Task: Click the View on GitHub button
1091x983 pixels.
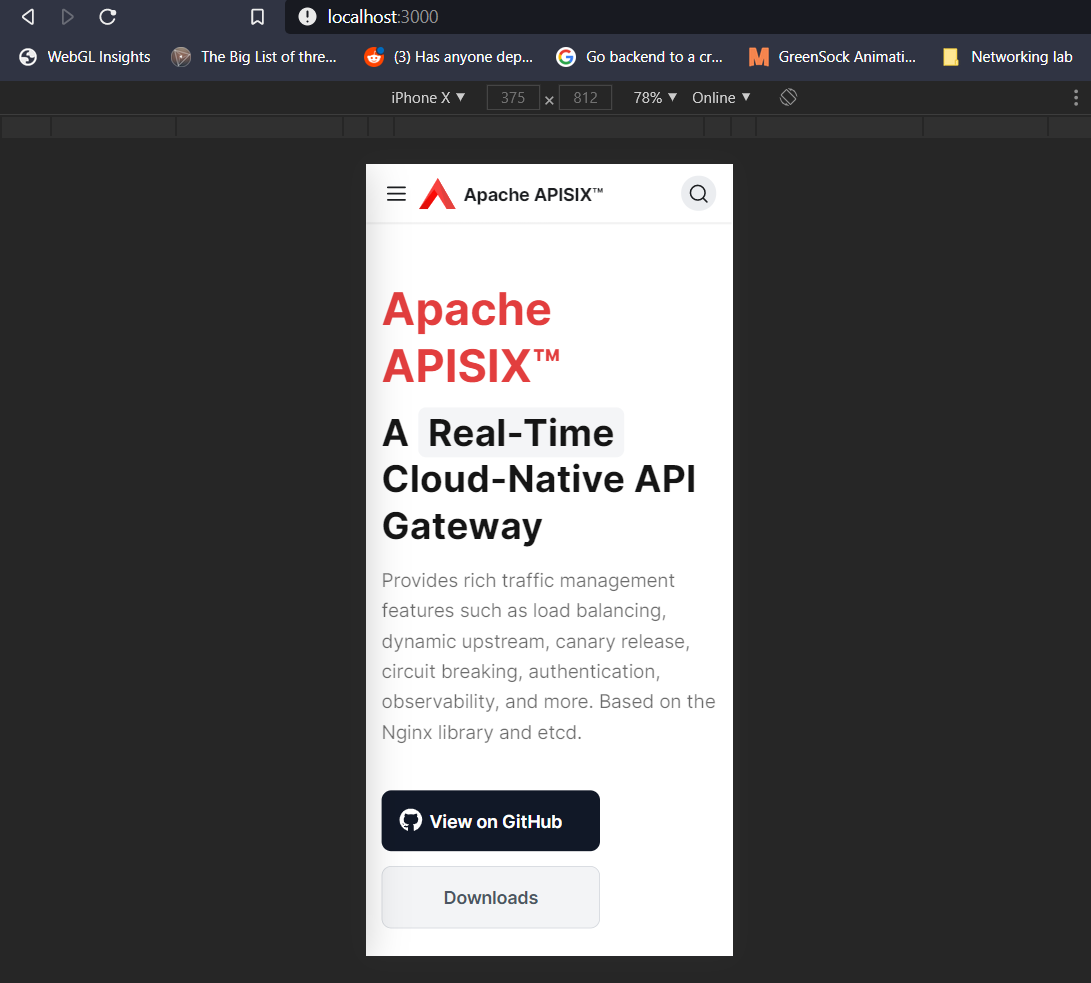Action: click(x=491, y=821)
